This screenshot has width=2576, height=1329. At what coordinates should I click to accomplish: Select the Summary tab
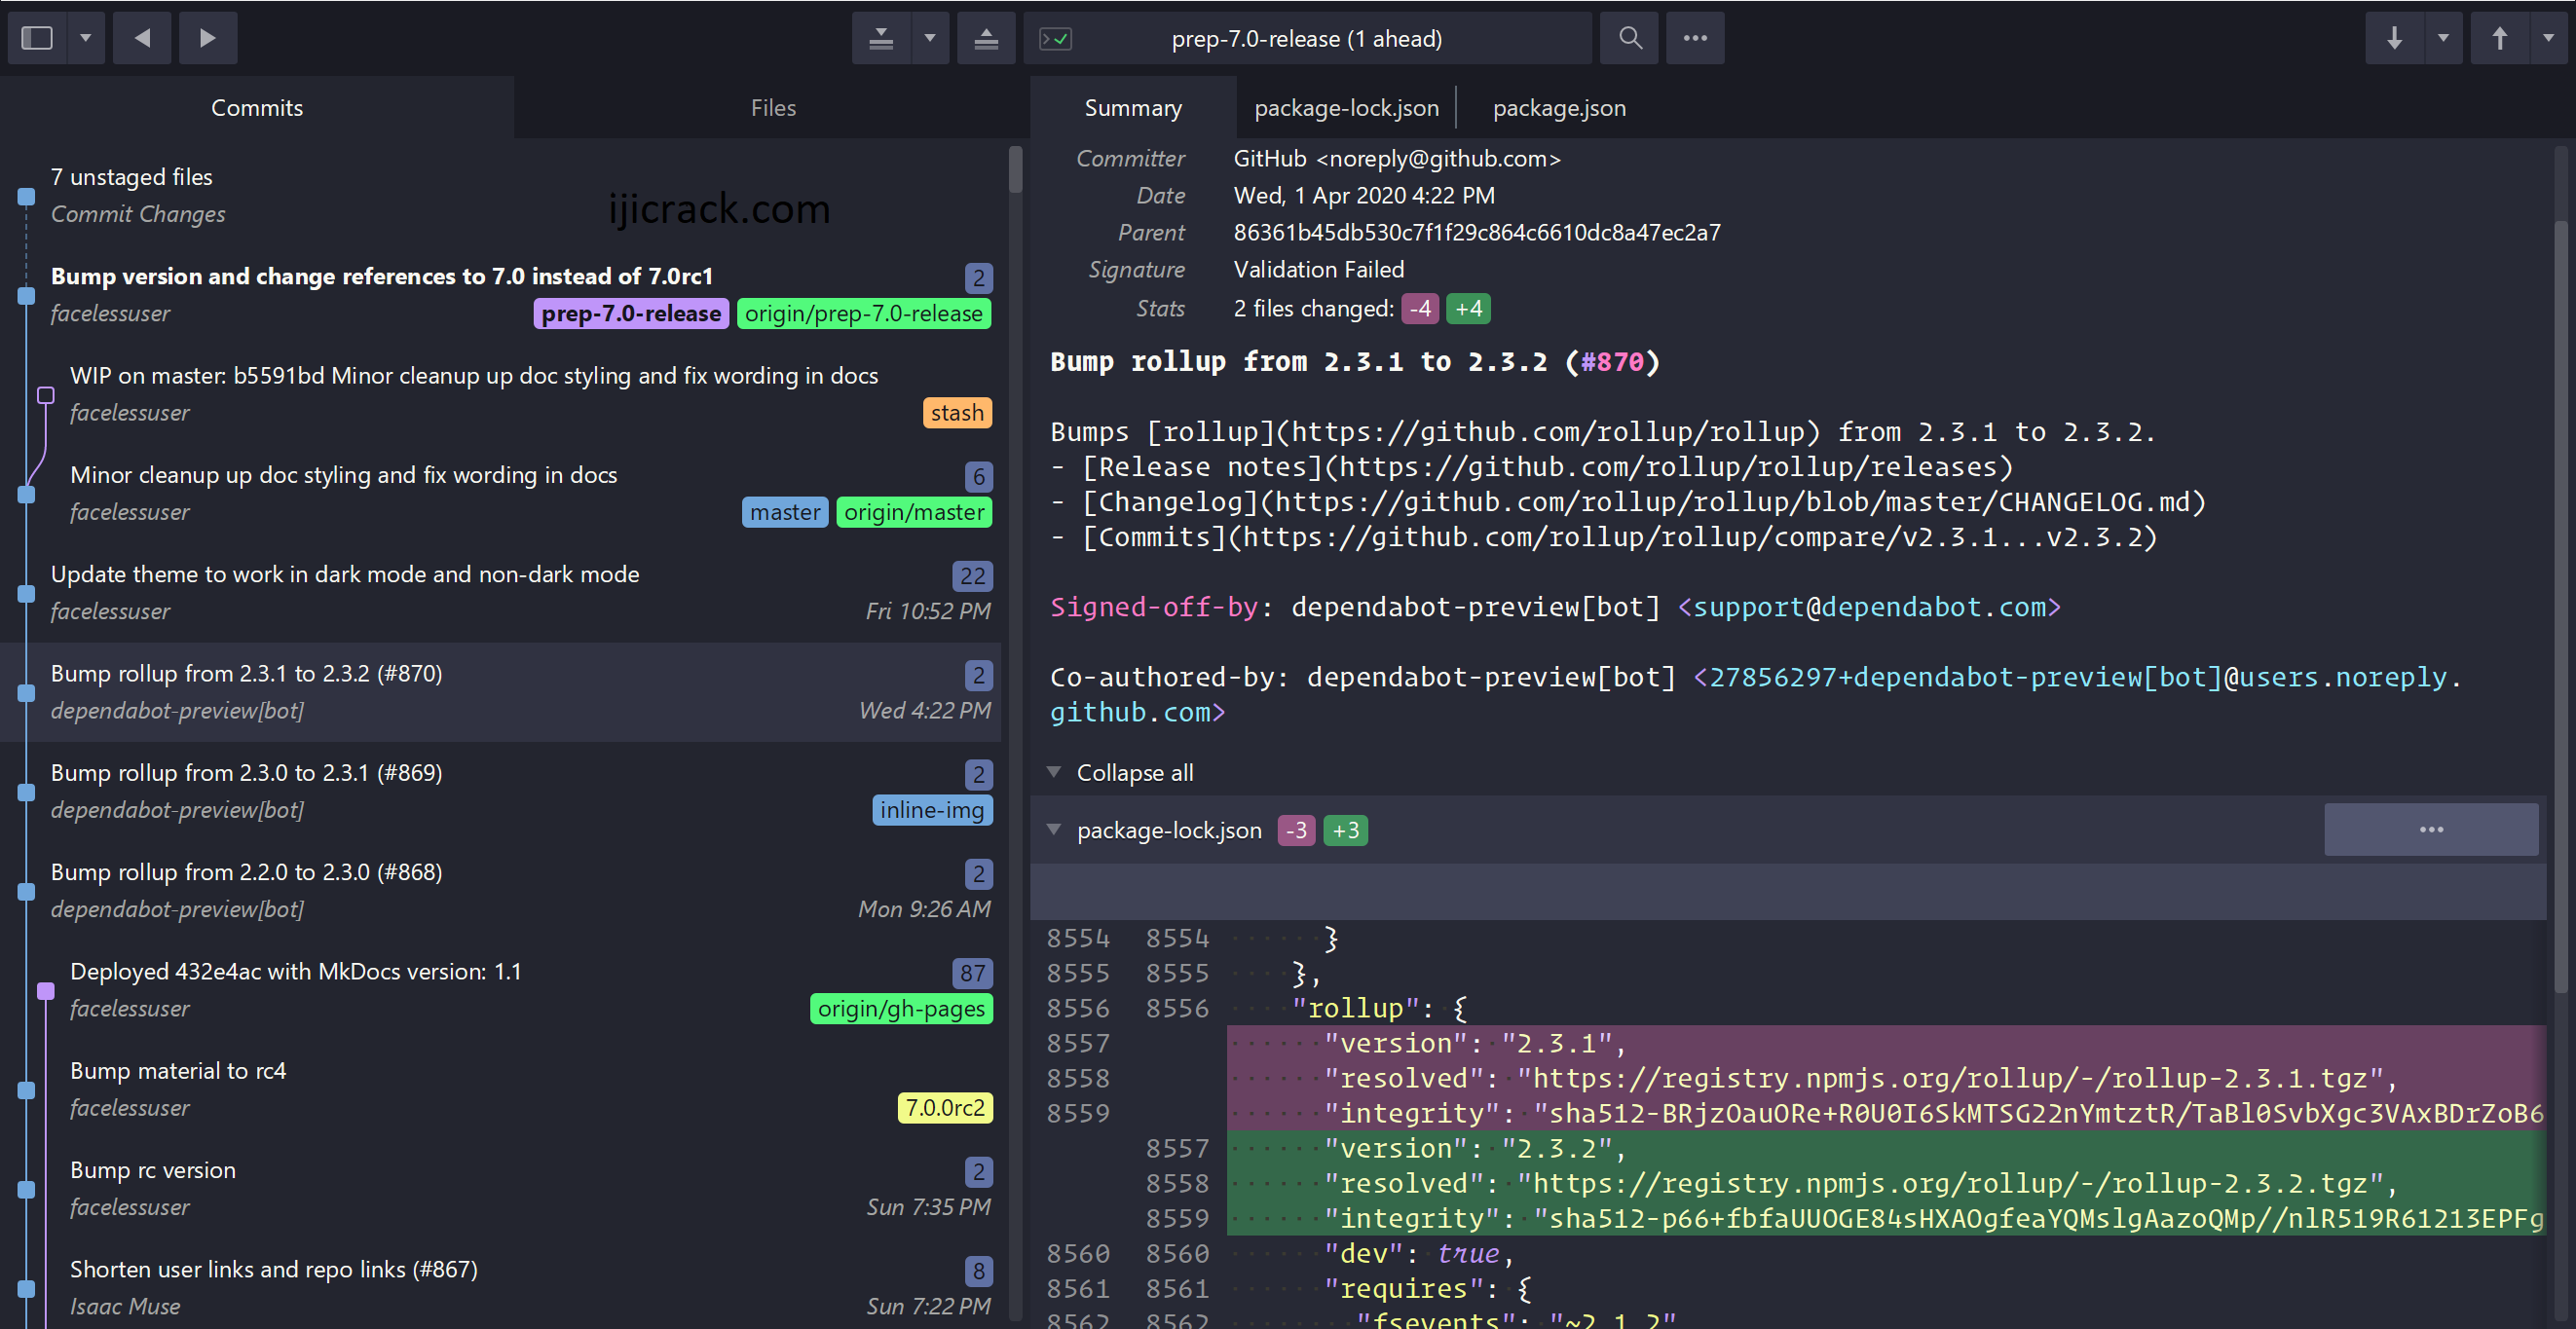1134,107
